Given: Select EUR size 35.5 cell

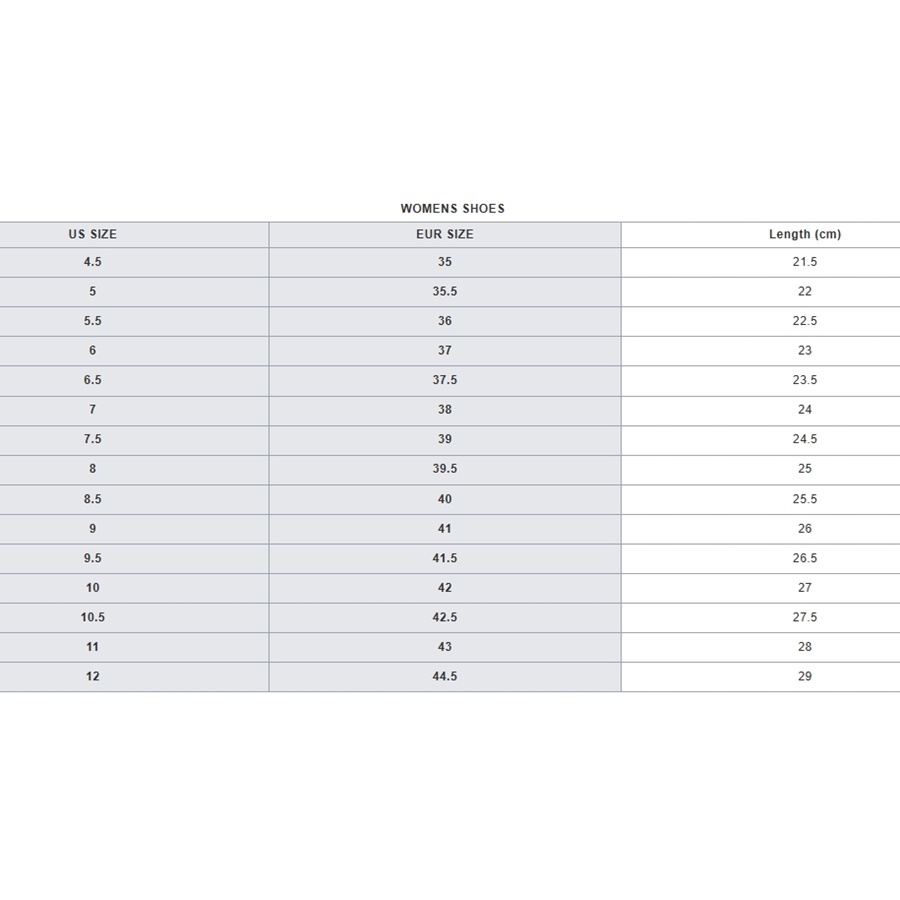Looking at the screenshot, I should [445, 292].
